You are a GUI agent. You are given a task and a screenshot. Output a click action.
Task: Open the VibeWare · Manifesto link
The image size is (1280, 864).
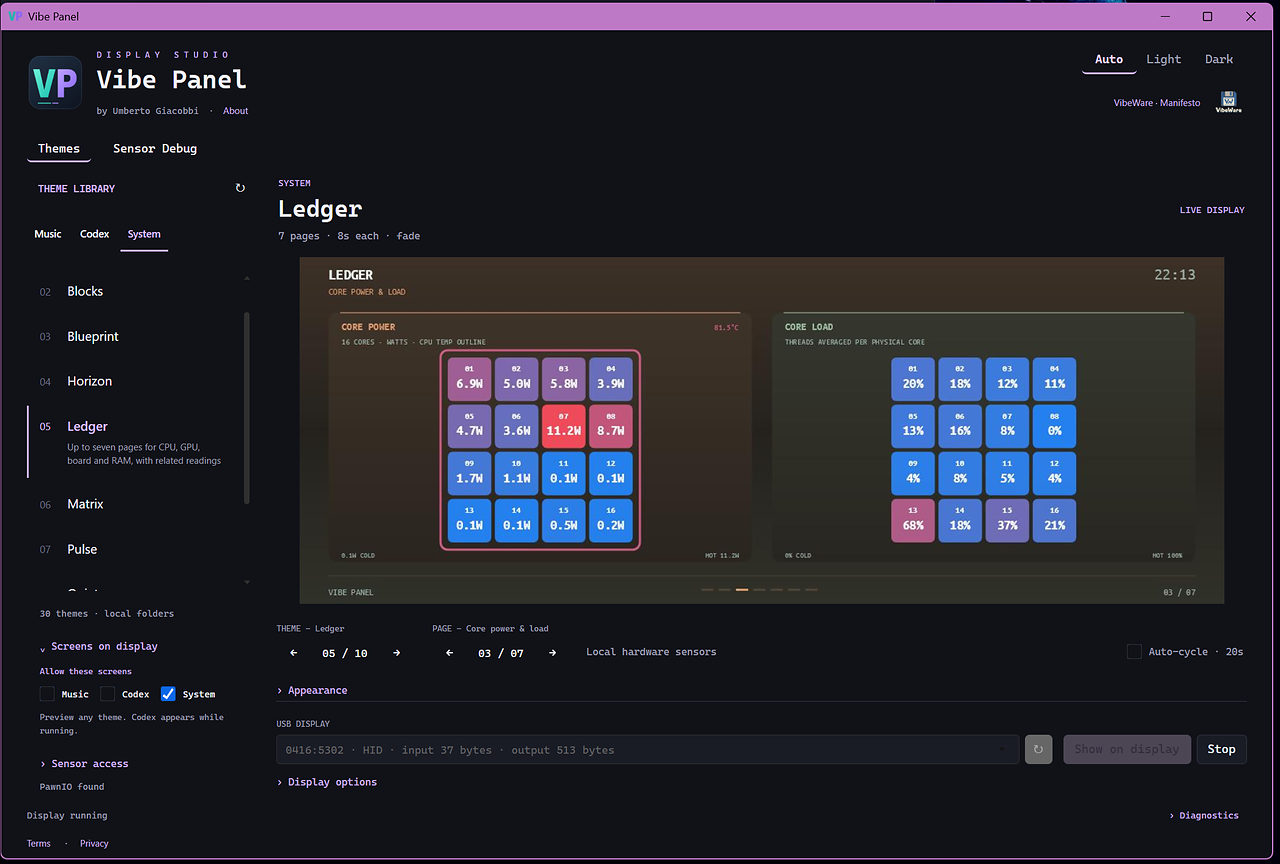pyautogui.click(x=1157, y=103)
